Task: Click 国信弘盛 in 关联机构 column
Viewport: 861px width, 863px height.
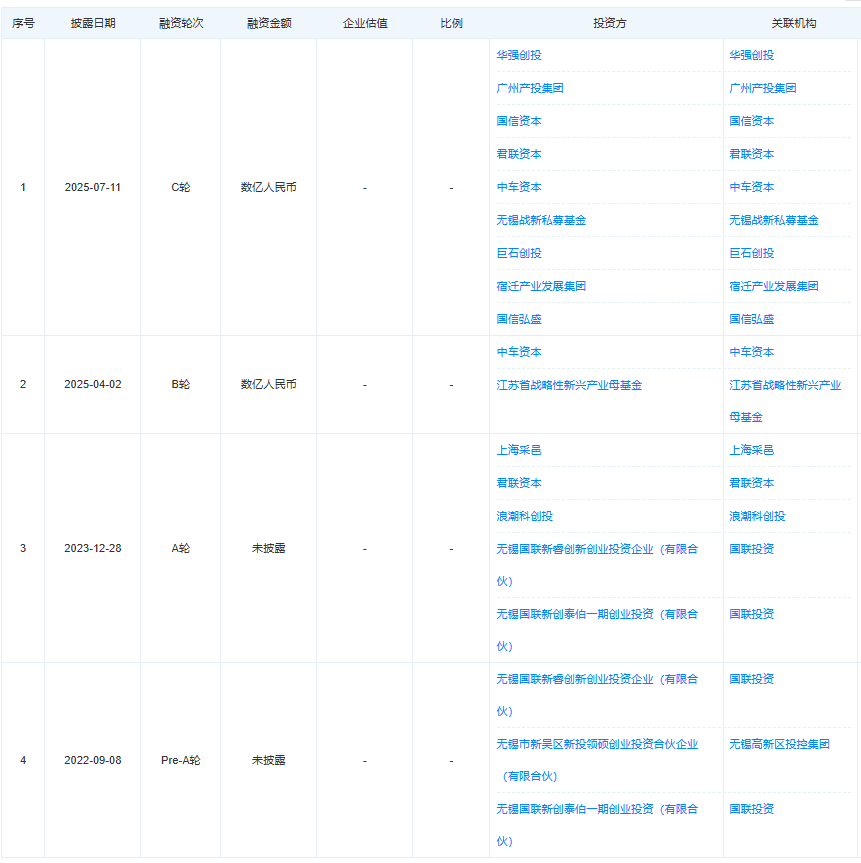Action: 751,319
